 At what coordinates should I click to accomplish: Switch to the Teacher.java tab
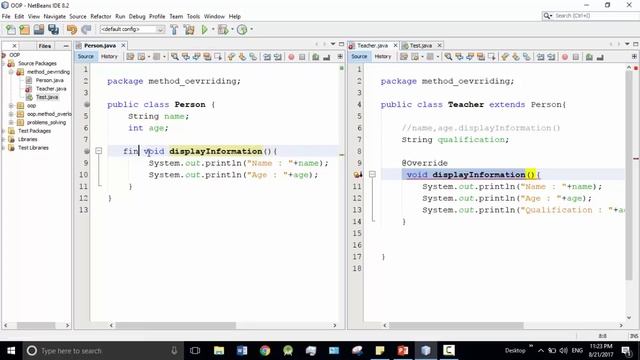click(372, 45)
